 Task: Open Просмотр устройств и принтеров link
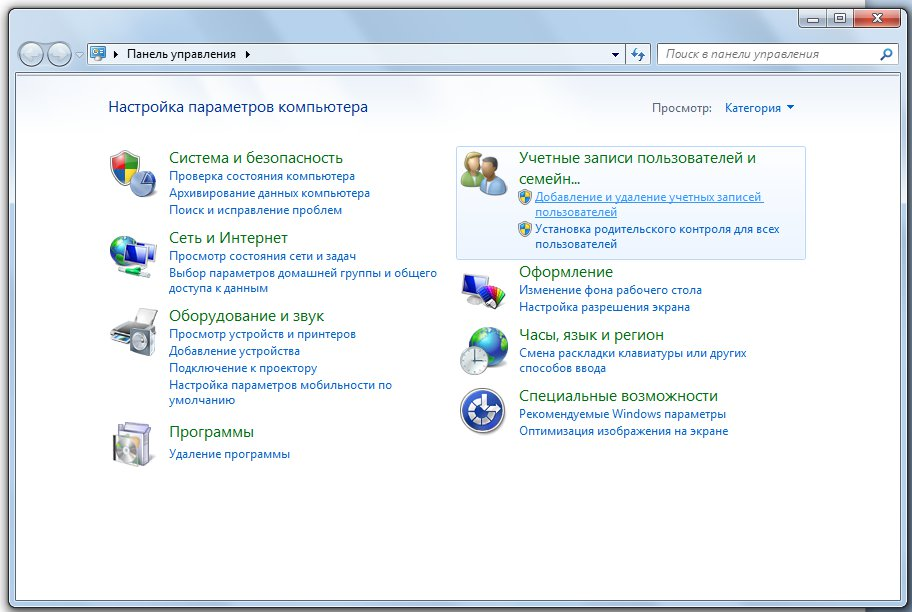[x=262, y=334]
